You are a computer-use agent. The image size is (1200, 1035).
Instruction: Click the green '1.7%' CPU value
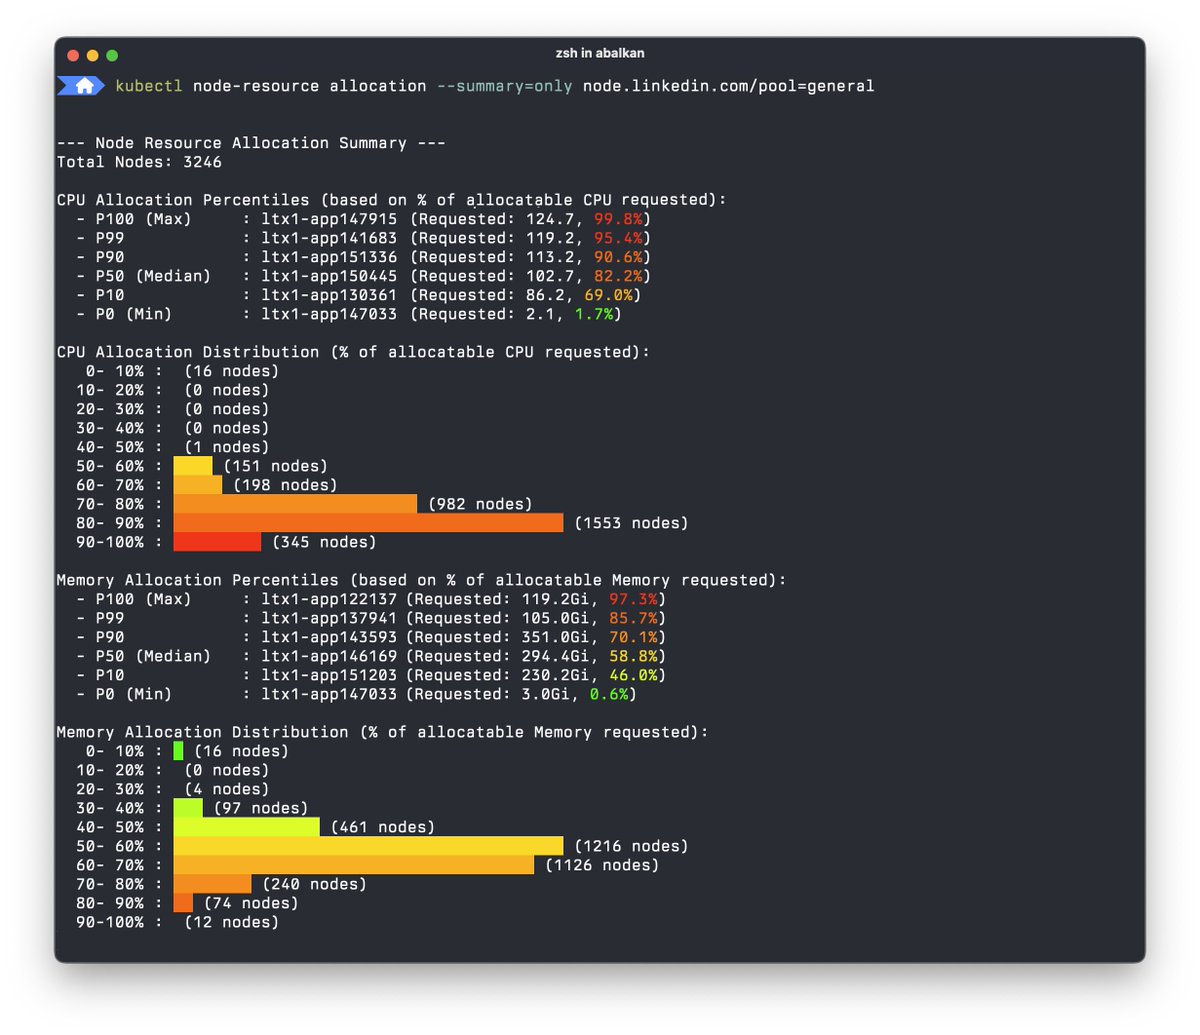tap(594, 314)
